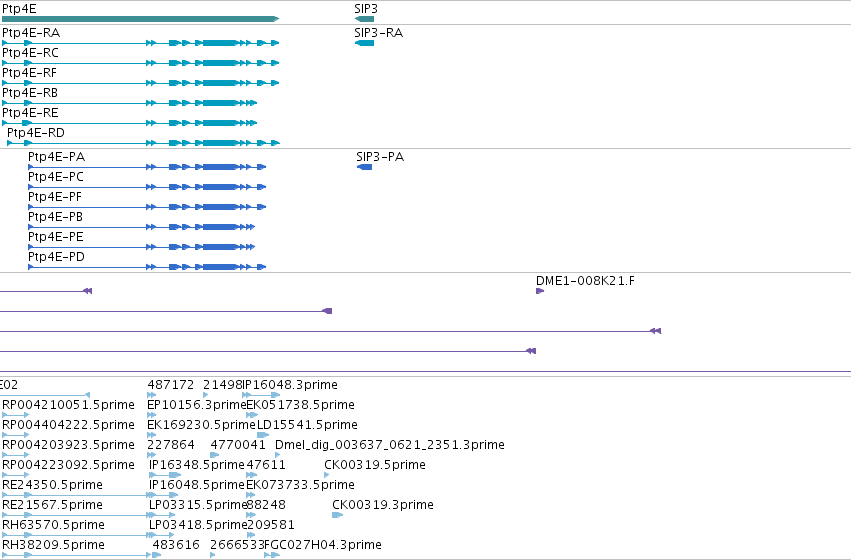Click the EK169230.5prime label
Screen dimensions: 851x560
point(201,425)
